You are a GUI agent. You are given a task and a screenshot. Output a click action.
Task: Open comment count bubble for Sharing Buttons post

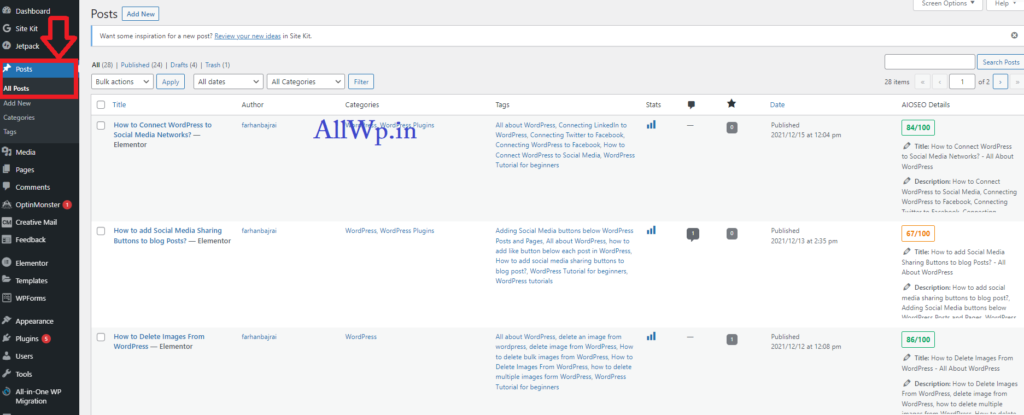(693, 234)
